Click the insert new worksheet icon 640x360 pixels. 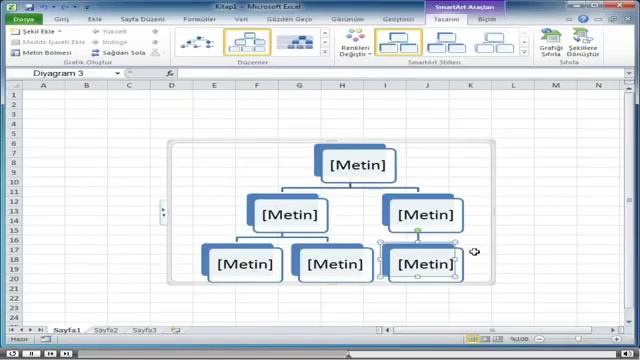pyautogui.click(x=176, y=330)
